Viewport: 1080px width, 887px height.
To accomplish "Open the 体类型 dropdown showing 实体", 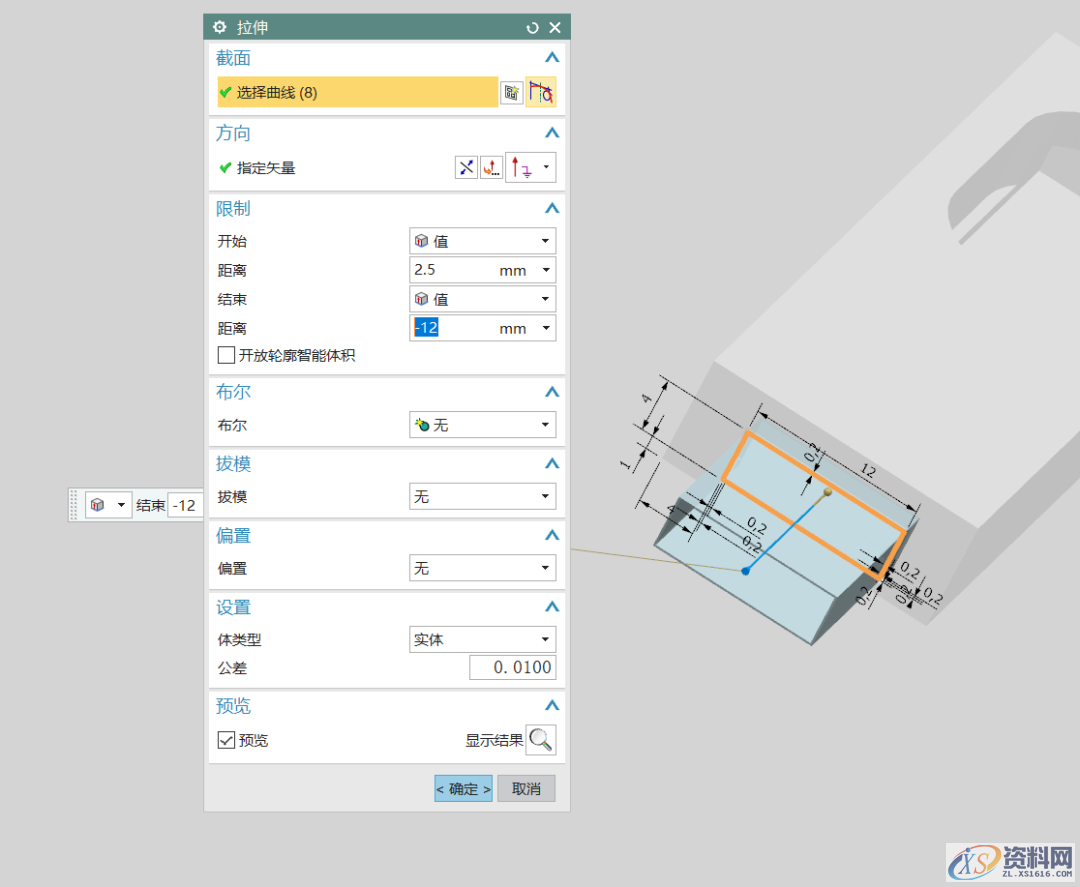I will pyautogui.click(x=482, y=639).
